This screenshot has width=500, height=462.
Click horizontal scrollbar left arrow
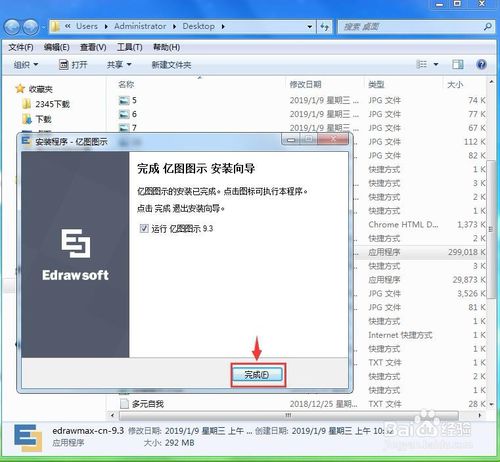pyautogui.click(x=112, y=415)
